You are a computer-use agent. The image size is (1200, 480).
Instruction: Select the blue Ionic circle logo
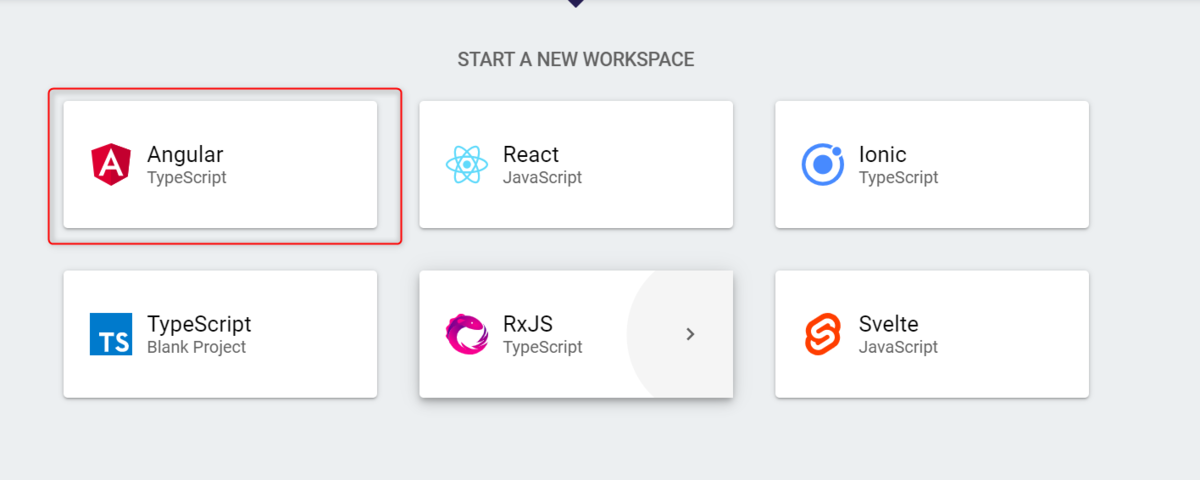tap(822, 164)
